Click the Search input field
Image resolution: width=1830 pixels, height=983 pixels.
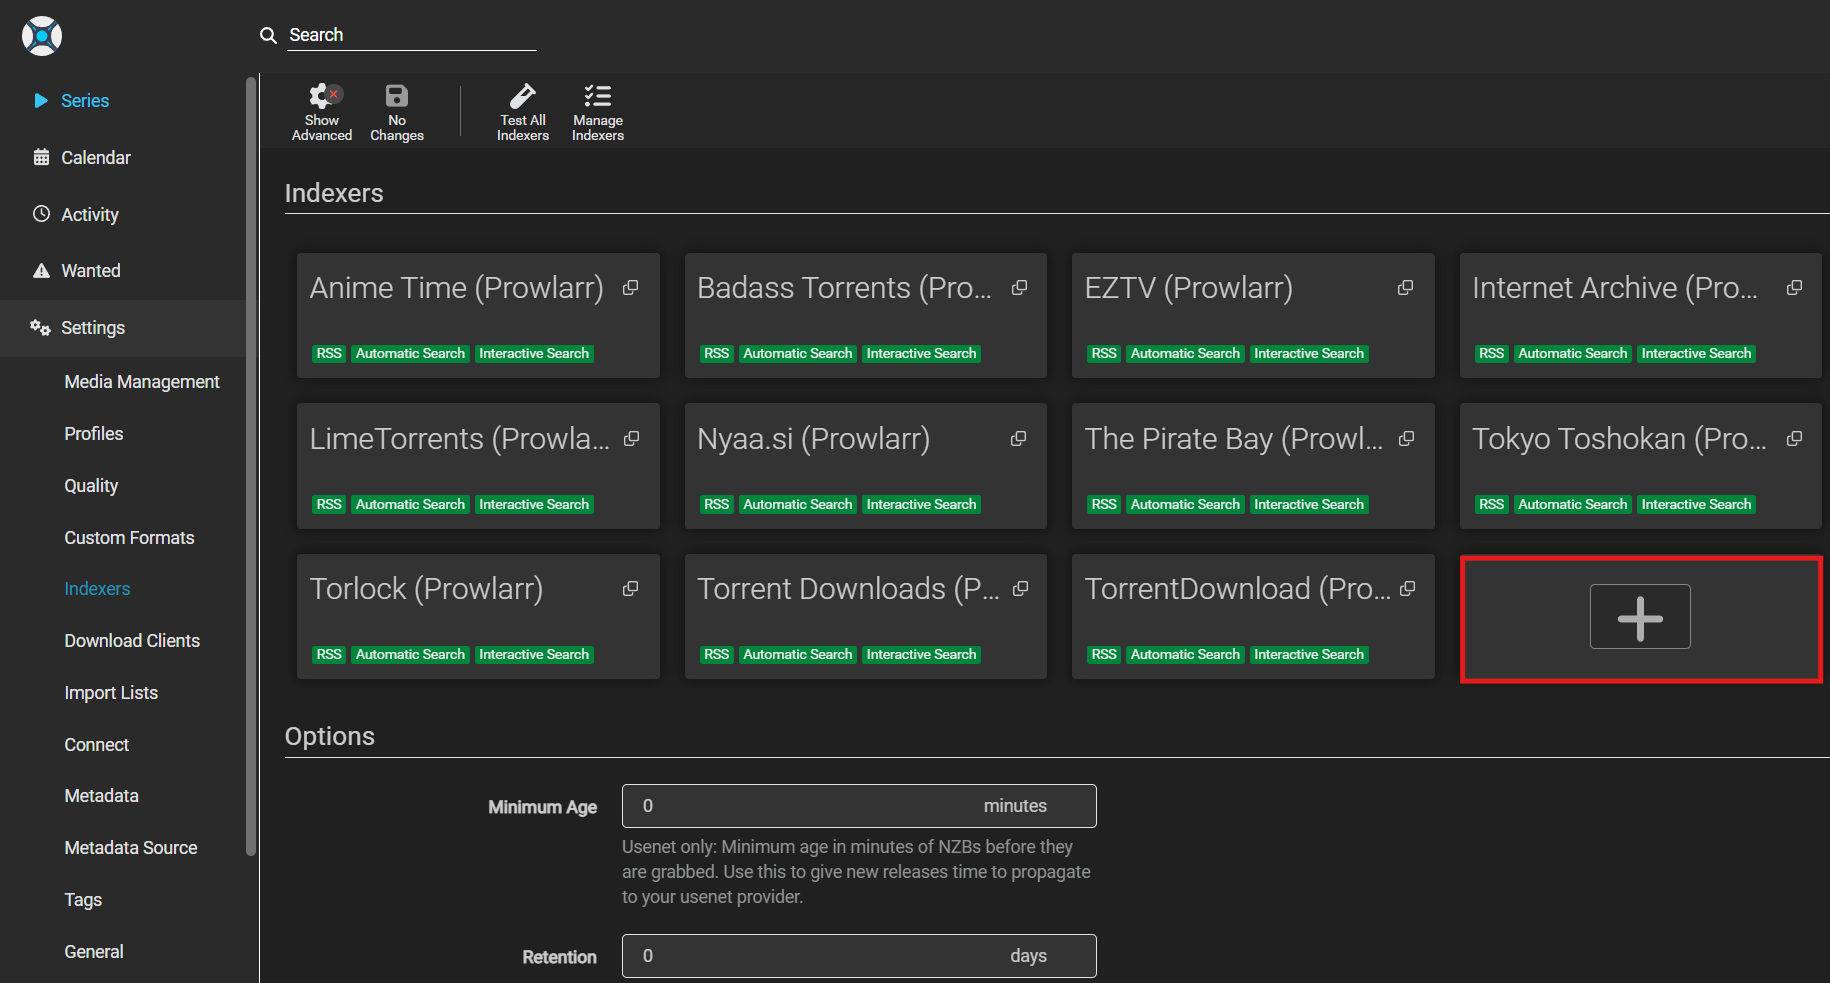(x=412, y=35)
